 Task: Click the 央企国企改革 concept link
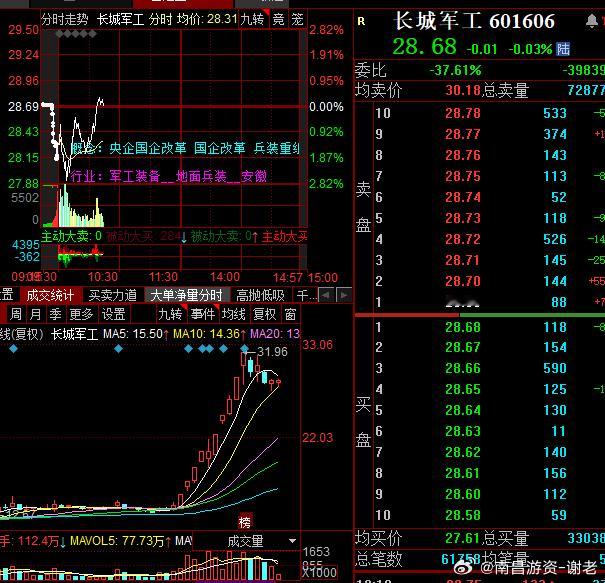click(148, 148)
